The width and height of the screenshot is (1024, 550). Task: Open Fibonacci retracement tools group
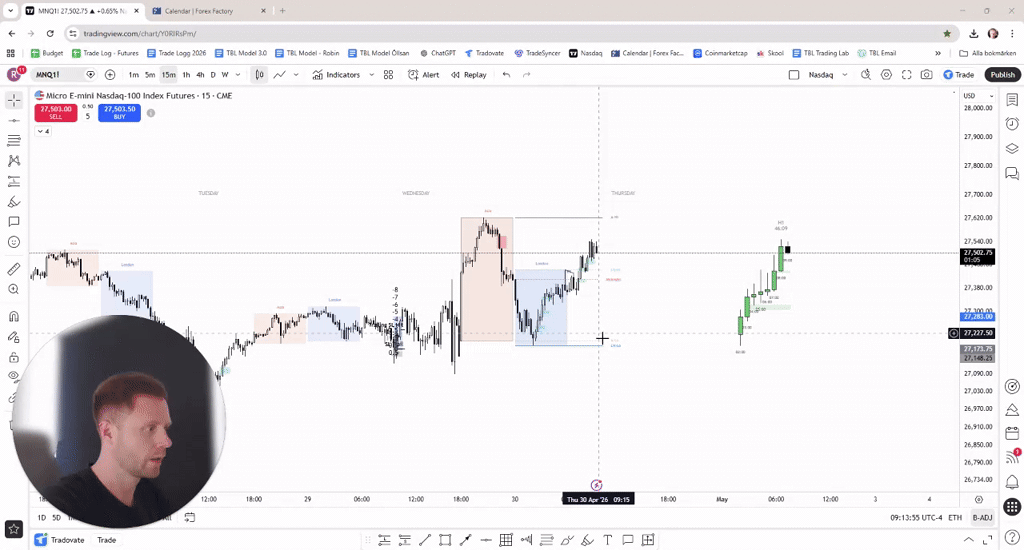14,140
